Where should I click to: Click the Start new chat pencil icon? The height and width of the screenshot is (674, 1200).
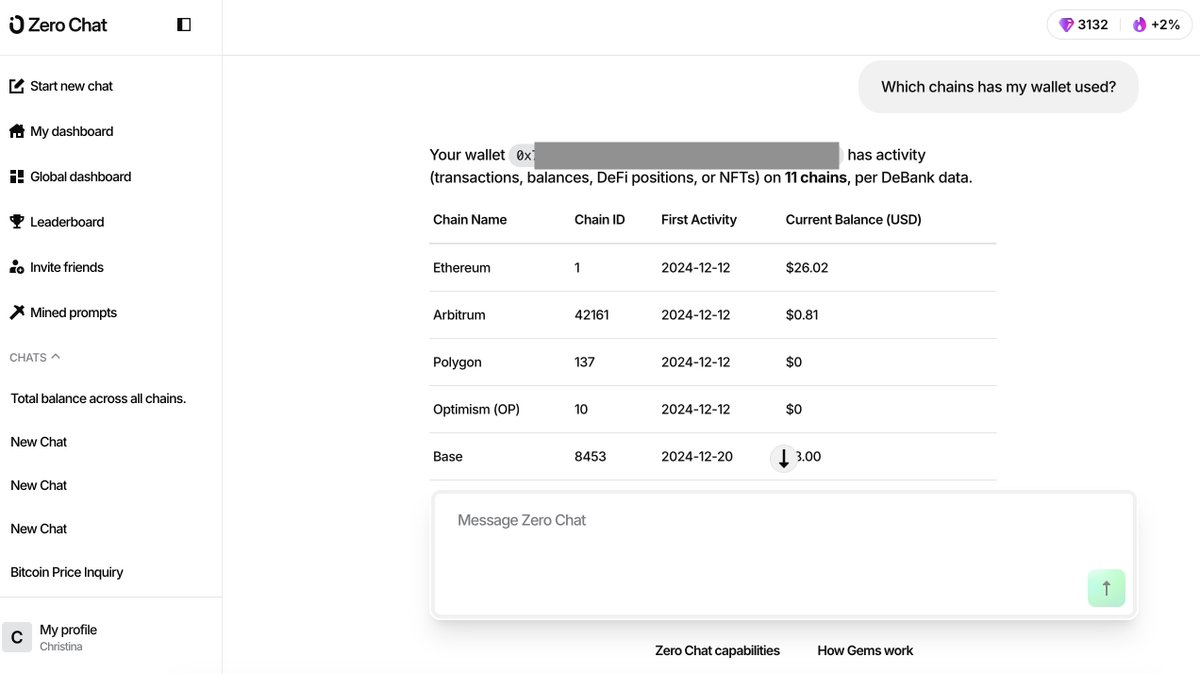(x=17, y=86)
